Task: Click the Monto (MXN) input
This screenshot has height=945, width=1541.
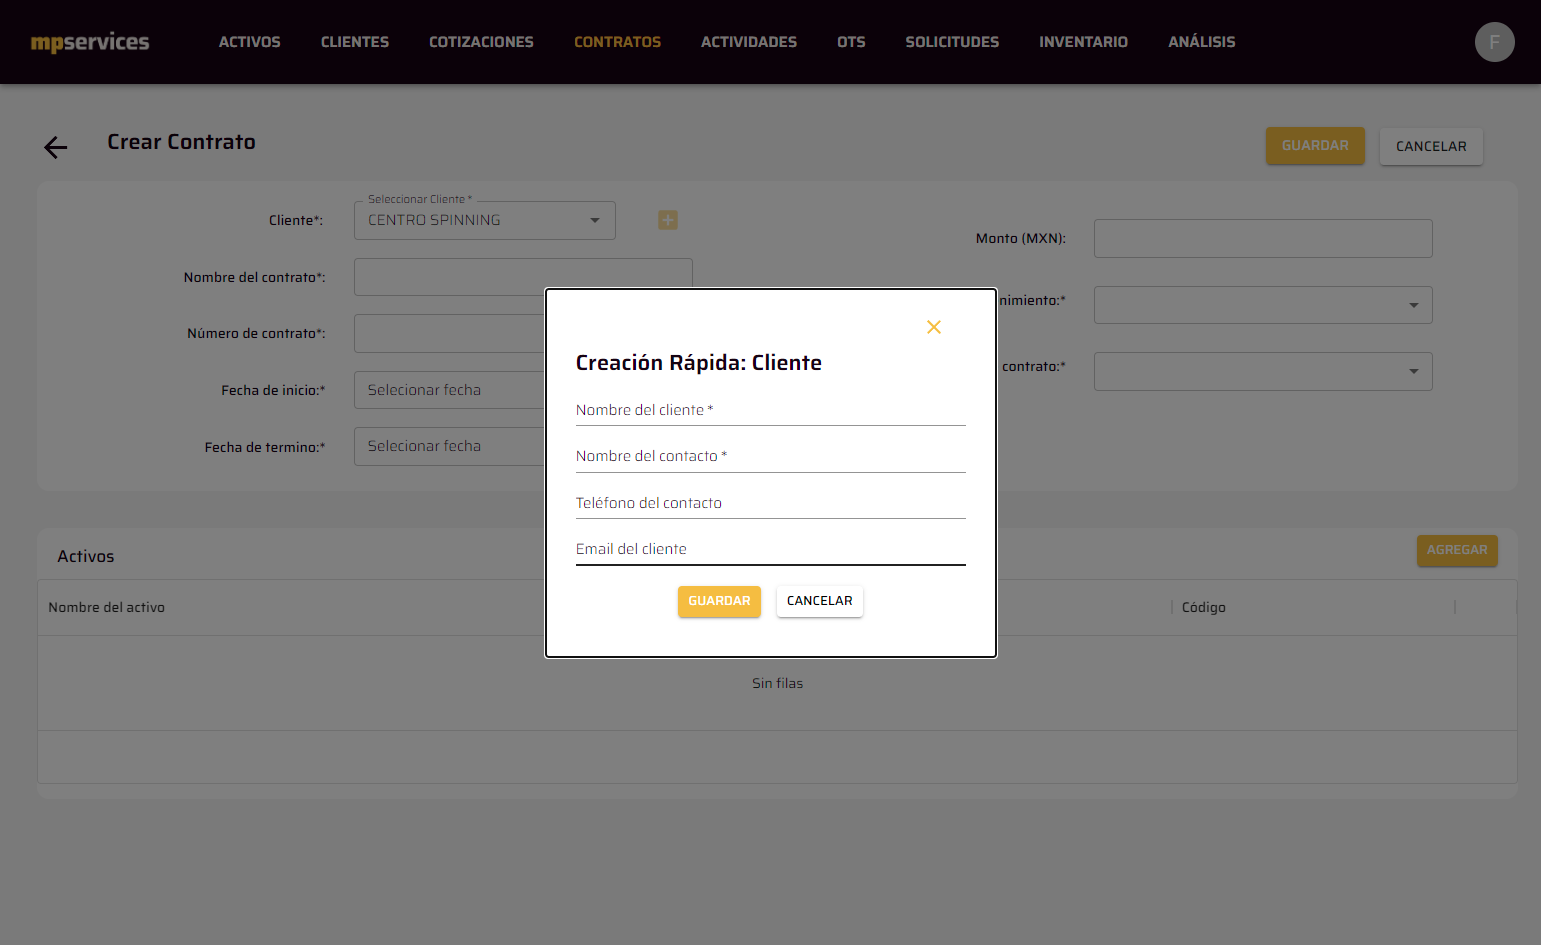Action: tap(1263, 238)
